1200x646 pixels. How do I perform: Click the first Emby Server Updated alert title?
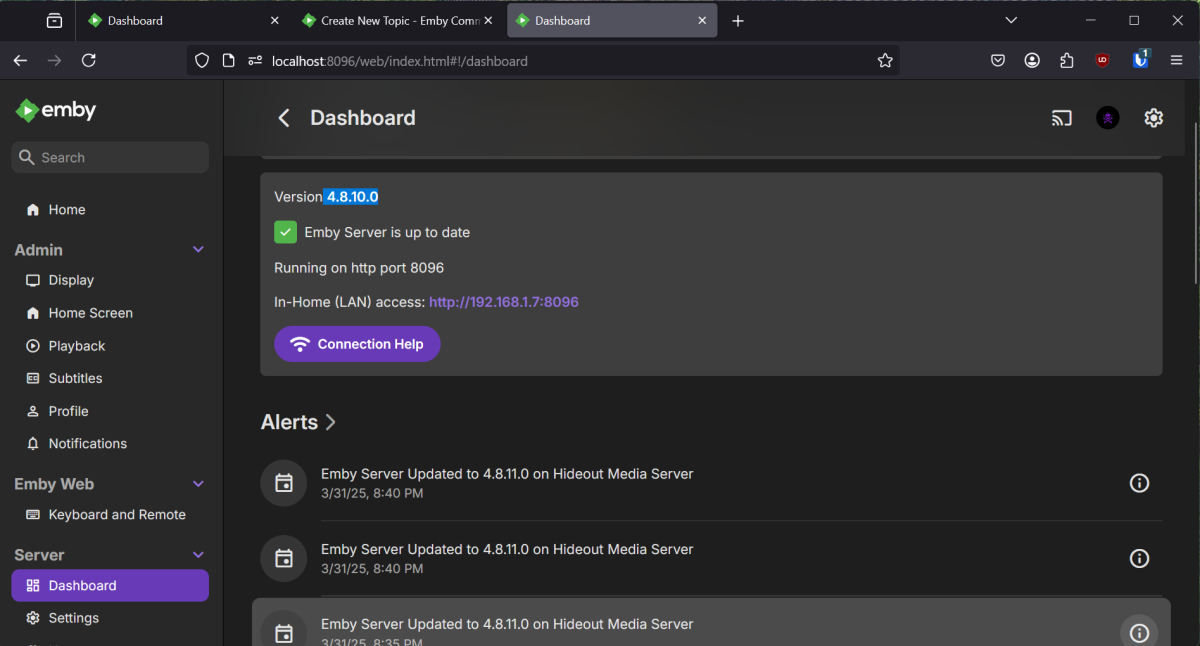(507, 474)
